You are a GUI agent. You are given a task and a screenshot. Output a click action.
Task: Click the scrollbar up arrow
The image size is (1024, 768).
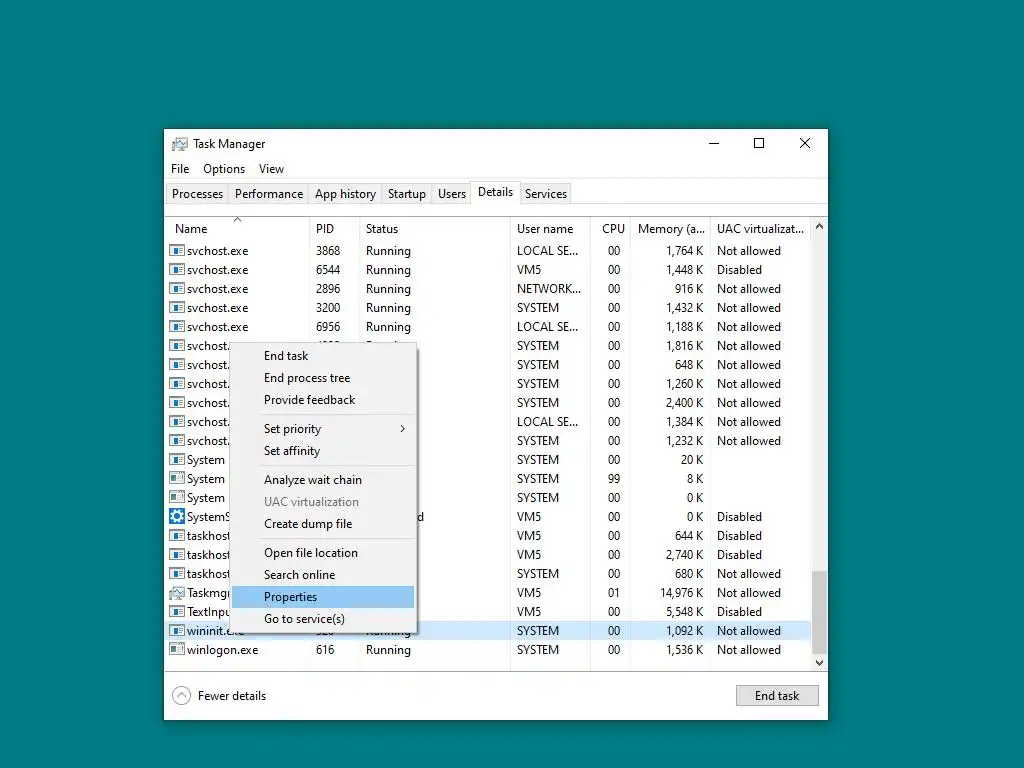[819, 227]
